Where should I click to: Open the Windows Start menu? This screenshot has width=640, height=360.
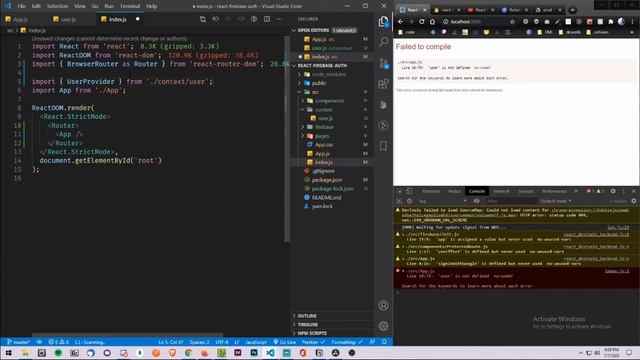pyautogui.click(x=8, y=353)
